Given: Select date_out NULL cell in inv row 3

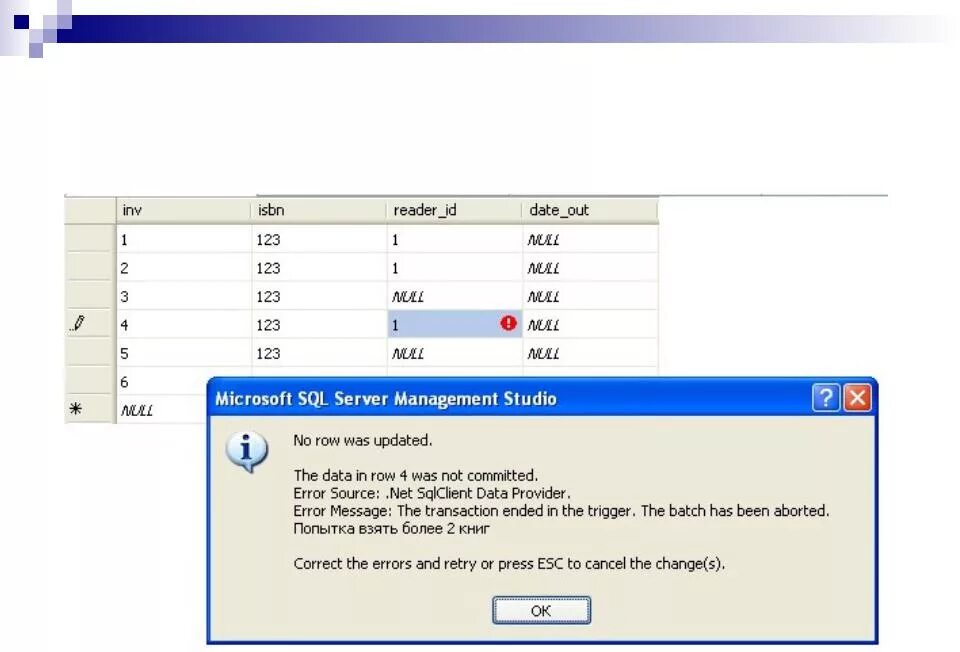Looking at the screenshot, I should click(x=590, y=296).
